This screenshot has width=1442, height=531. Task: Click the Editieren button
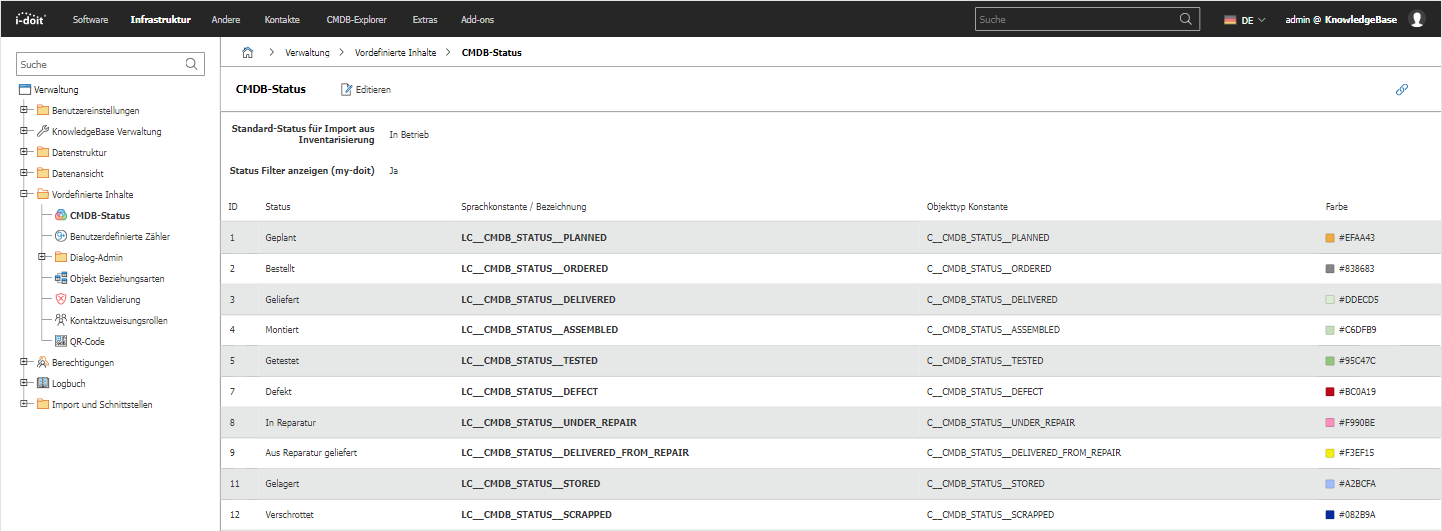point(366,90)
